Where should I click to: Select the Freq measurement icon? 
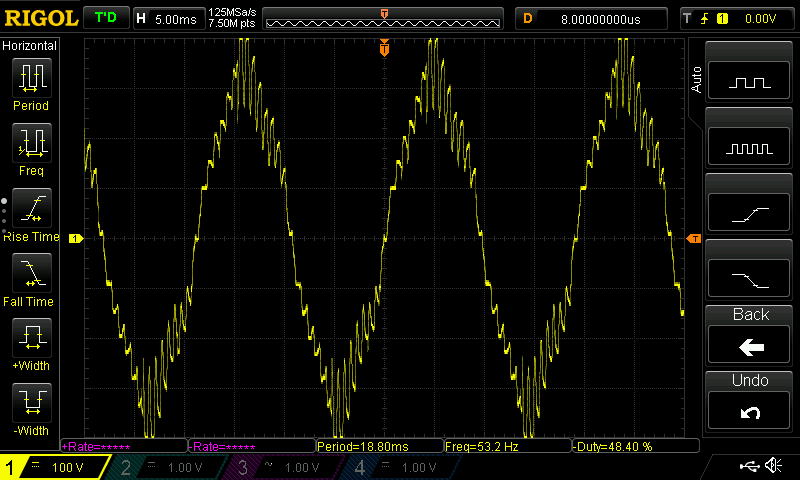32,143
